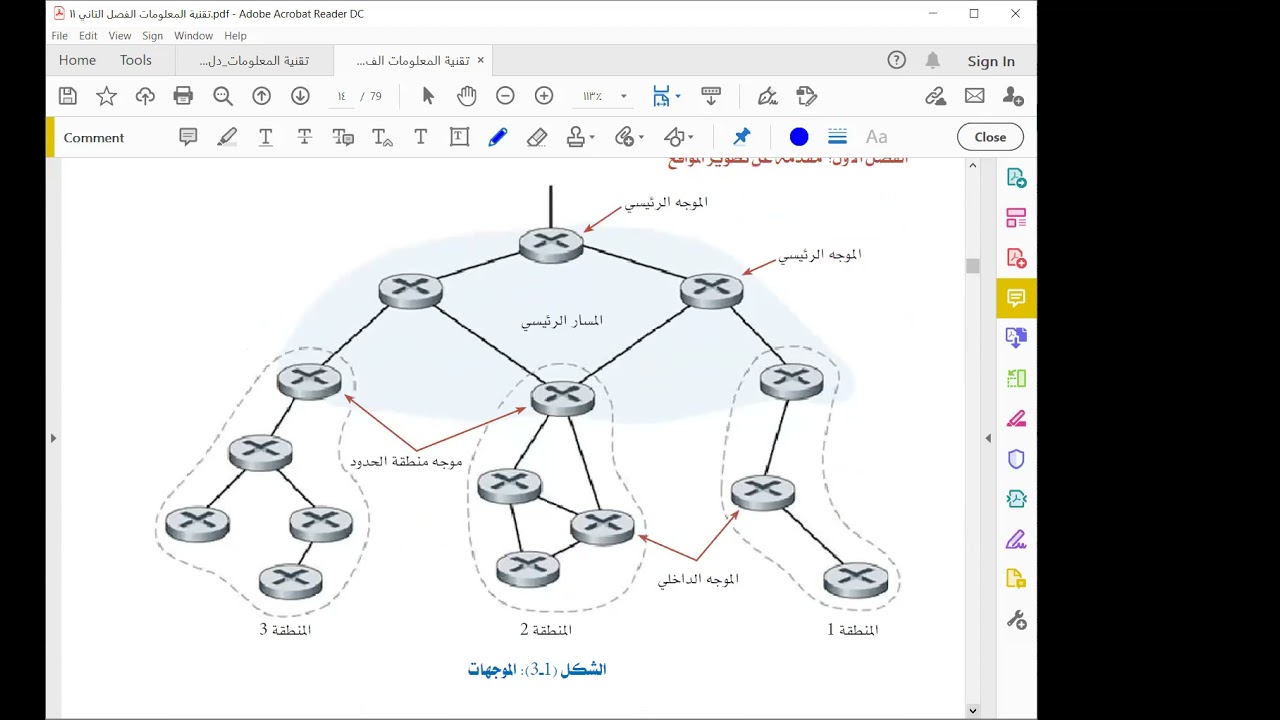
Task: Upload the file using the cloud arrow icon
Action: 145,96
